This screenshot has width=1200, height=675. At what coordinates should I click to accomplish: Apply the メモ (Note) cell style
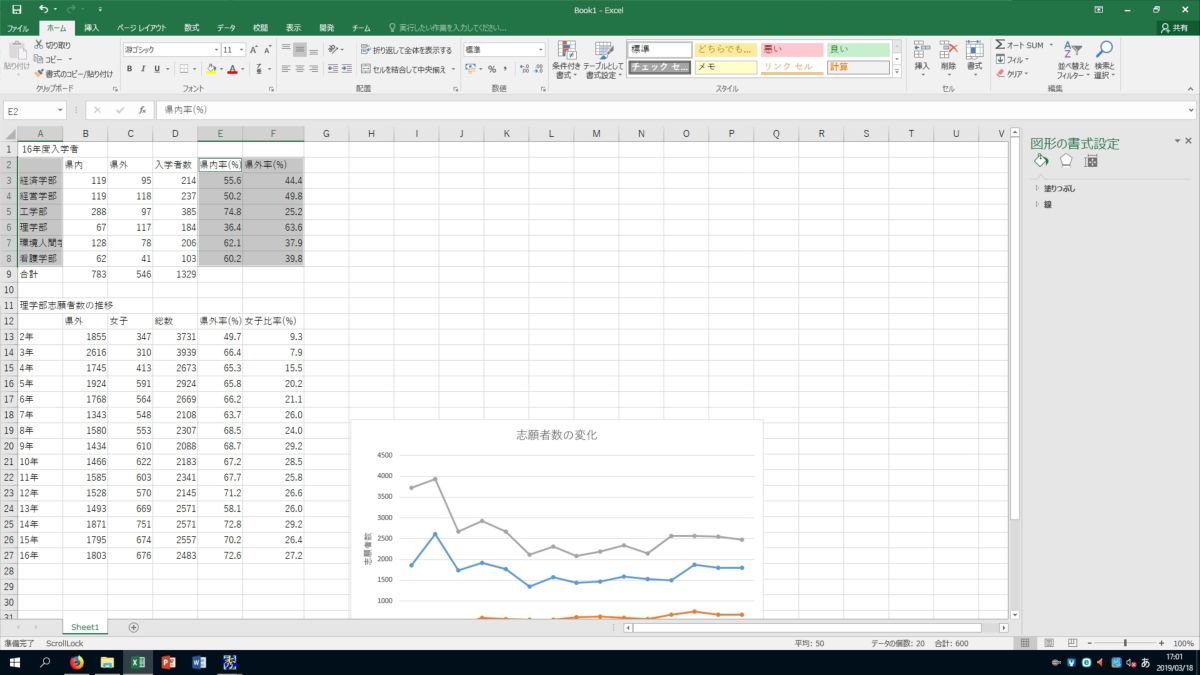coord(726,67)
